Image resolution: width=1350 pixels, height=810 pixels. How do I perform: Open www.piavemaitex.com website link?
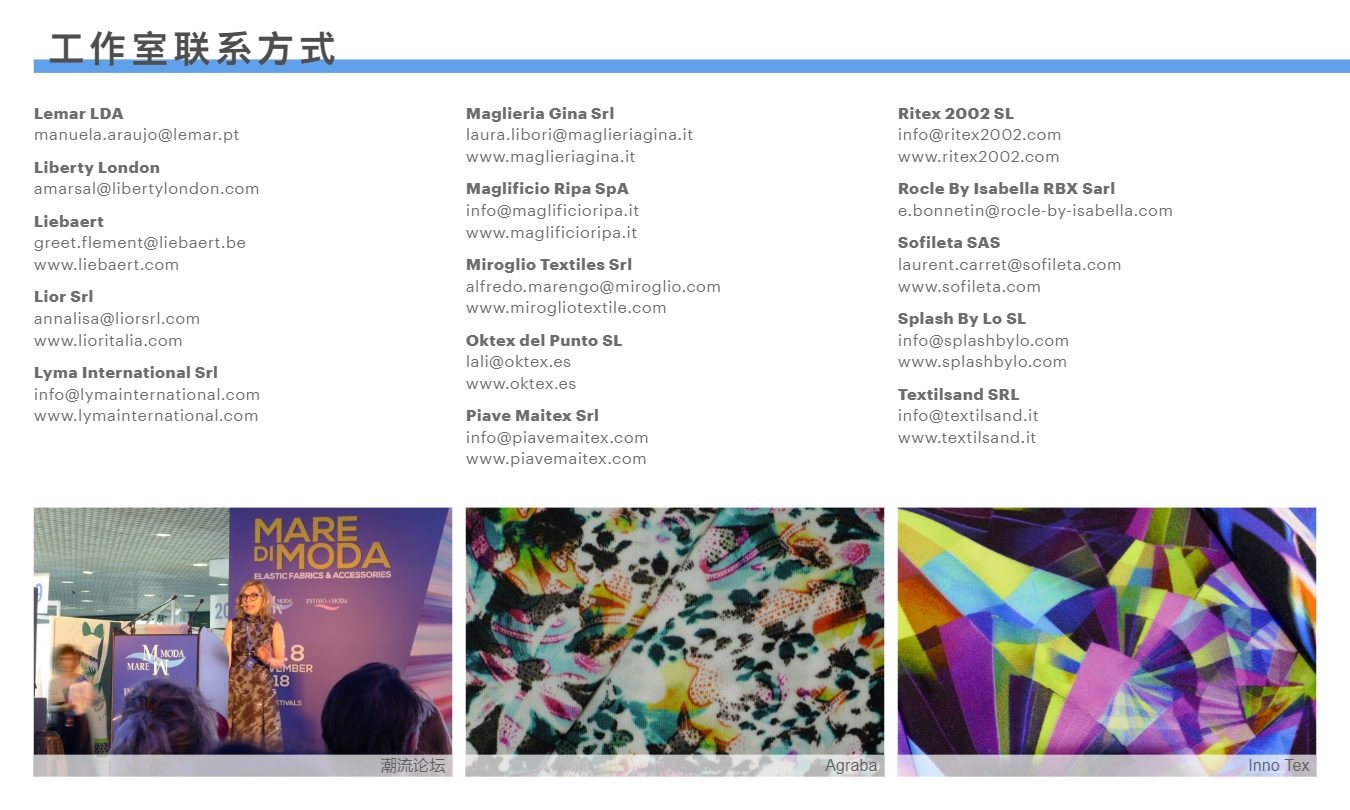pyautogui.click(x=556, y=459)
